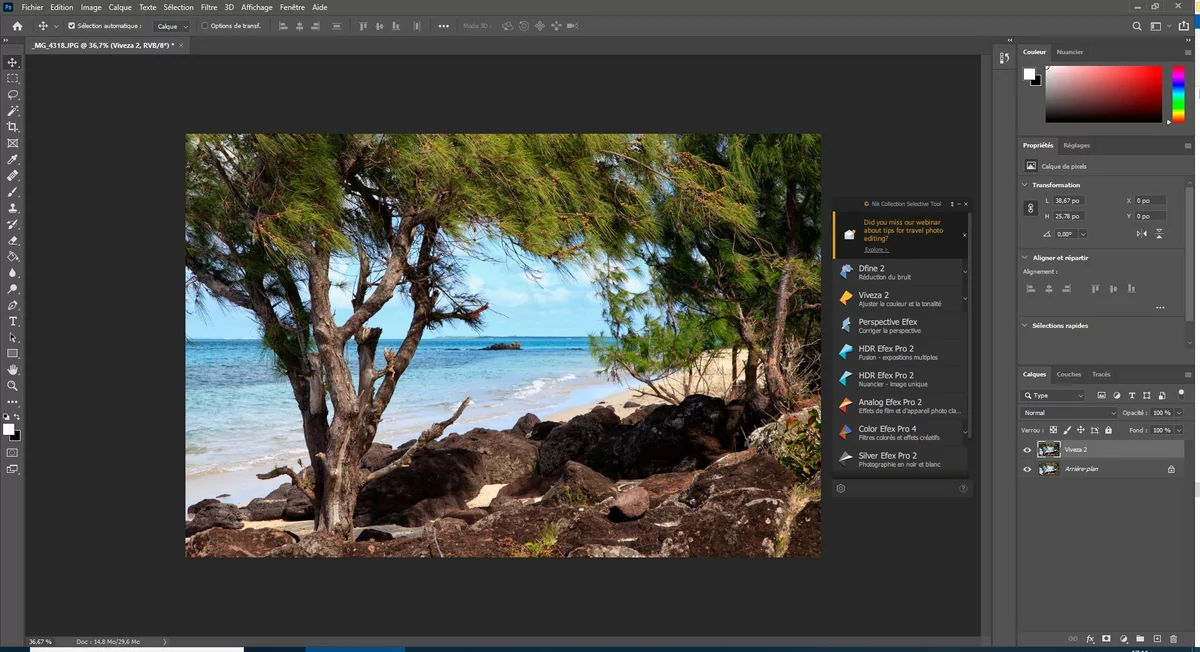Screen dimensions: 1200x652
Task: Create a new layer group
Action: (1140, 638)
